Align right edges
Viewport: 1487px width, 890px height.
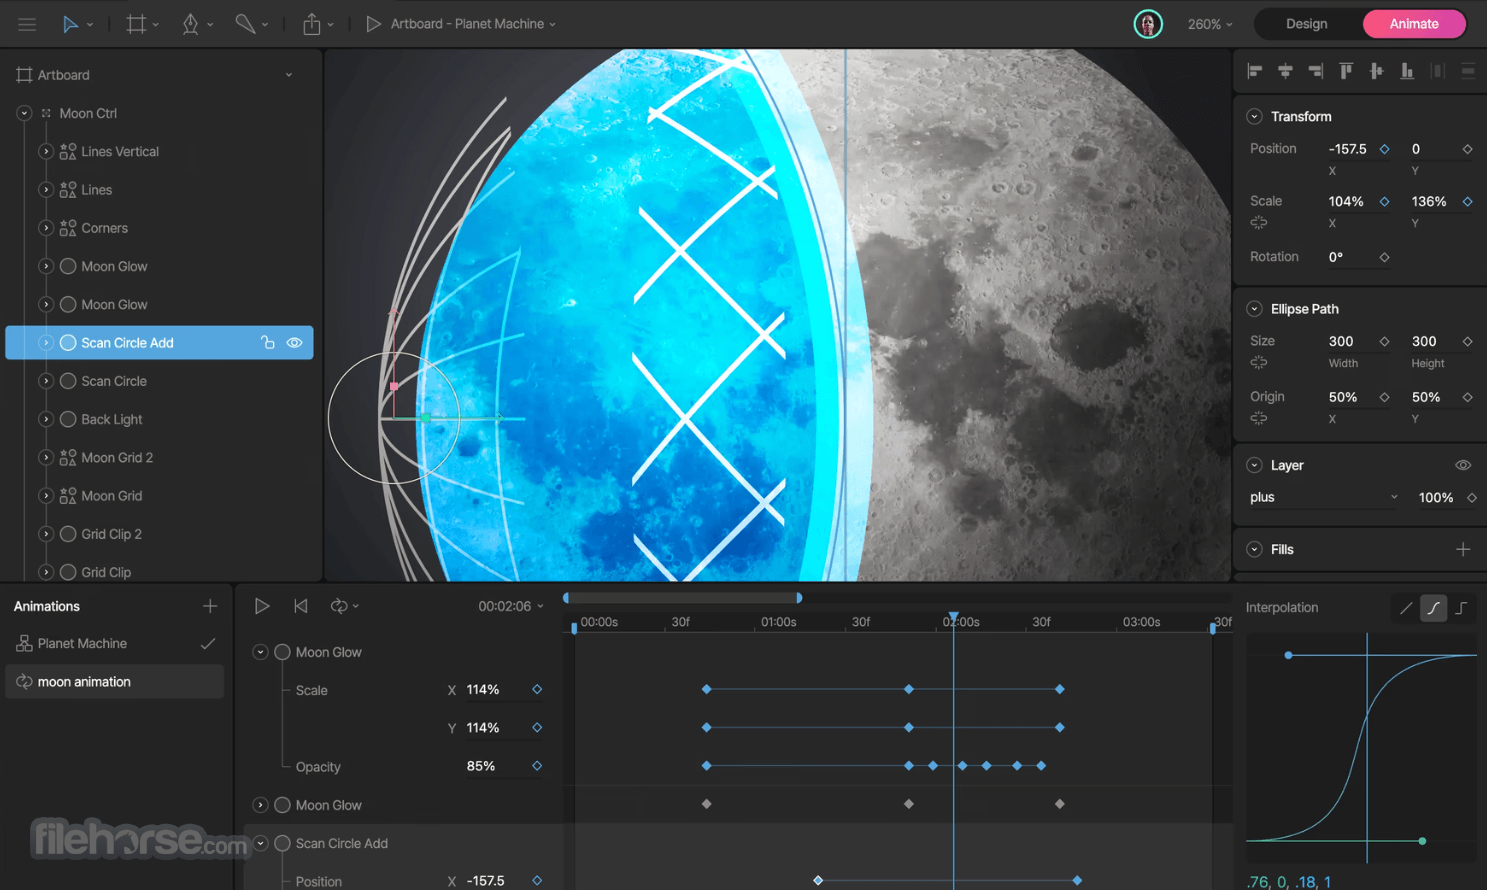[x=1316, y=71]
